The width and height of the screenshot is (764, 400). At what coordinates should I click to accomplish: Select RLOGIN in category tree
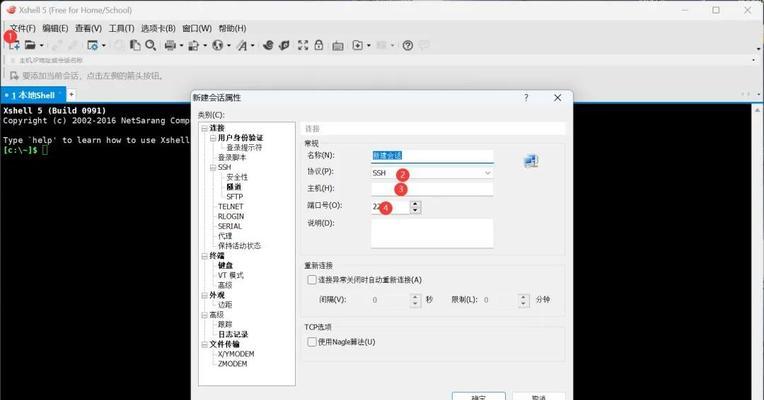coord(230,216)
